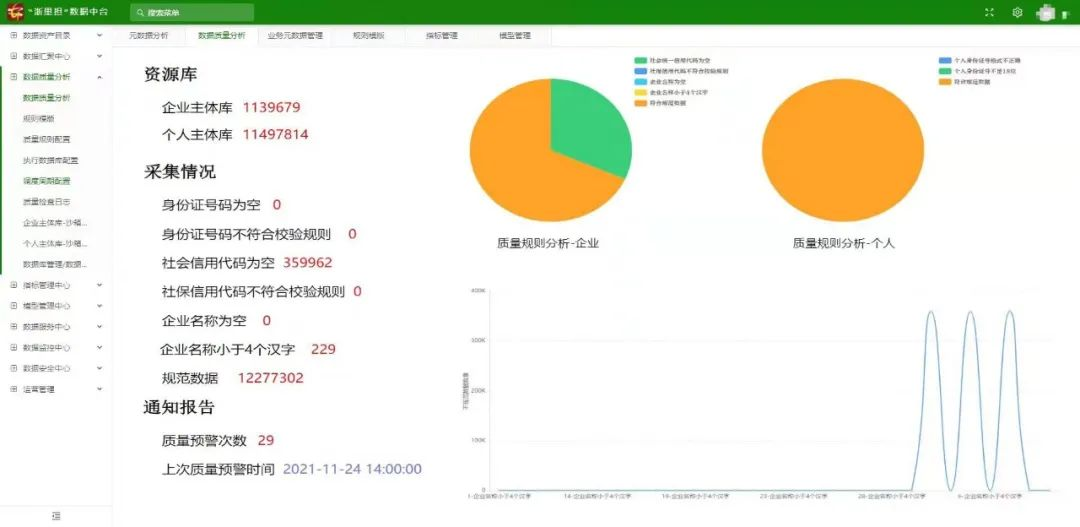This screenshot has width=1080, height=527.
Task: Open 执行数据库配置 in the sidebar
Action: [x=50, y=160]
